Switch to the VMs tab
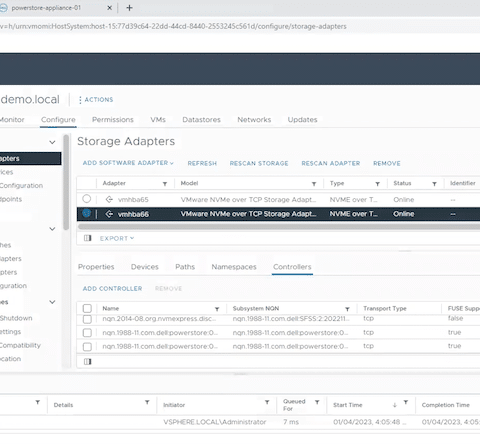This screenshot has width=480, height=444. coord(158,120)
